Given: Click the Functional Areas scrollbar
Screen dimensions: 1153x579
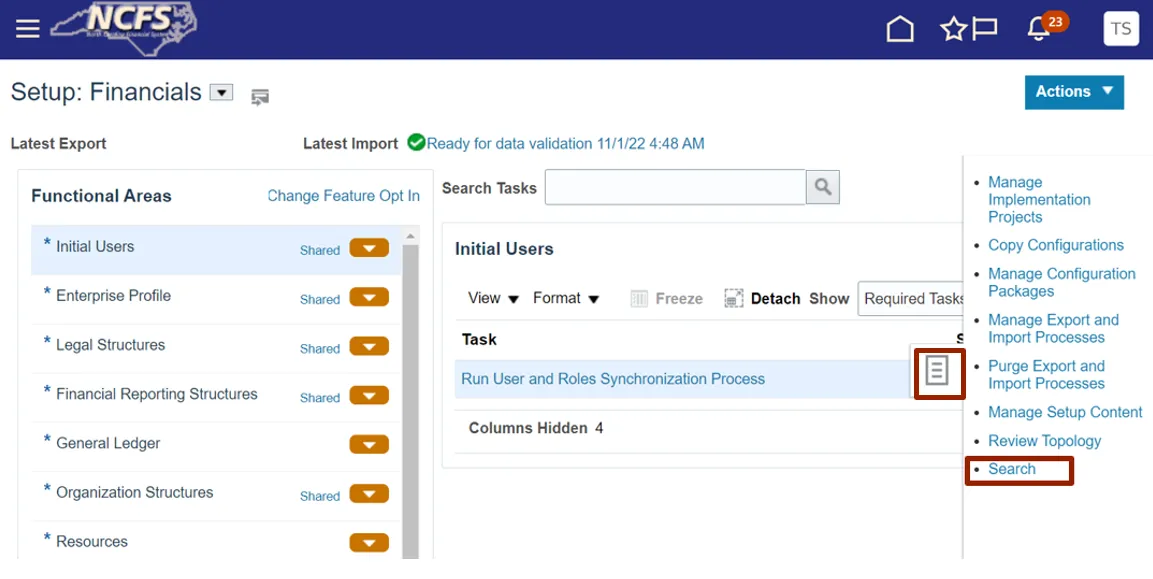Looking at the screenshot, I should [410, 401].
